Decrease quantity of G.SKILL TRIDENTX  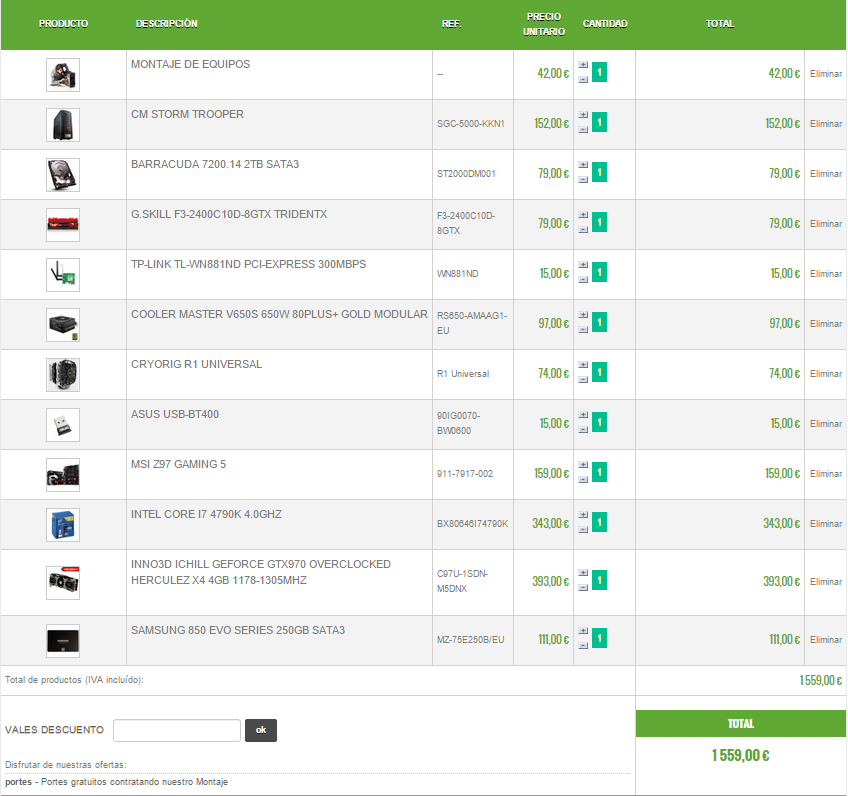coord(583,230)
